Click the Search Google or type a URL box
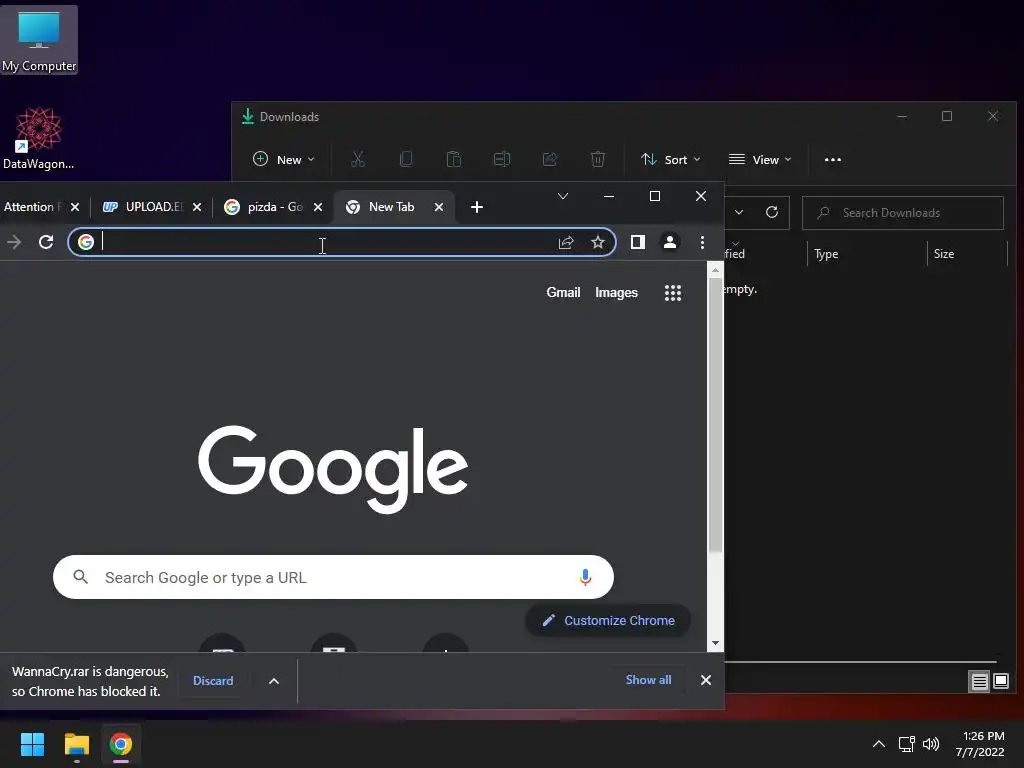The width and height of the screenshot is (1024, 768). pyautogui.click(x=333, y=577)
